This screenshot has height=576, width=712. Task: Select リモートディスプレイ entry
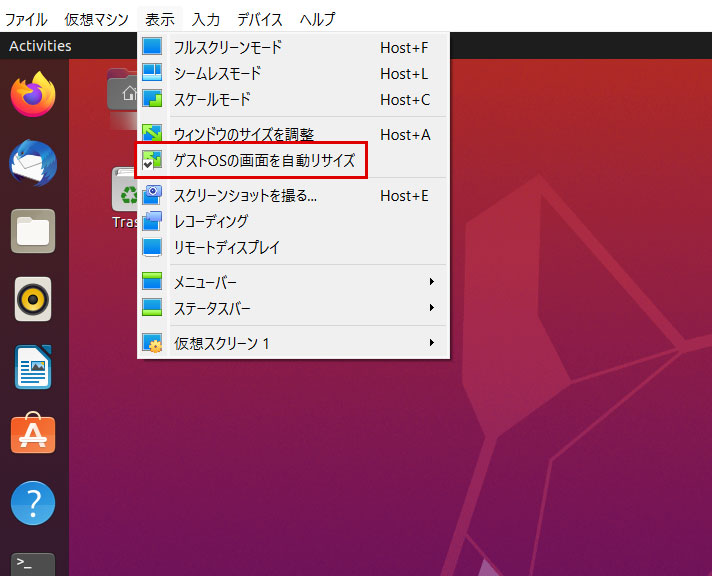(293, 247)
